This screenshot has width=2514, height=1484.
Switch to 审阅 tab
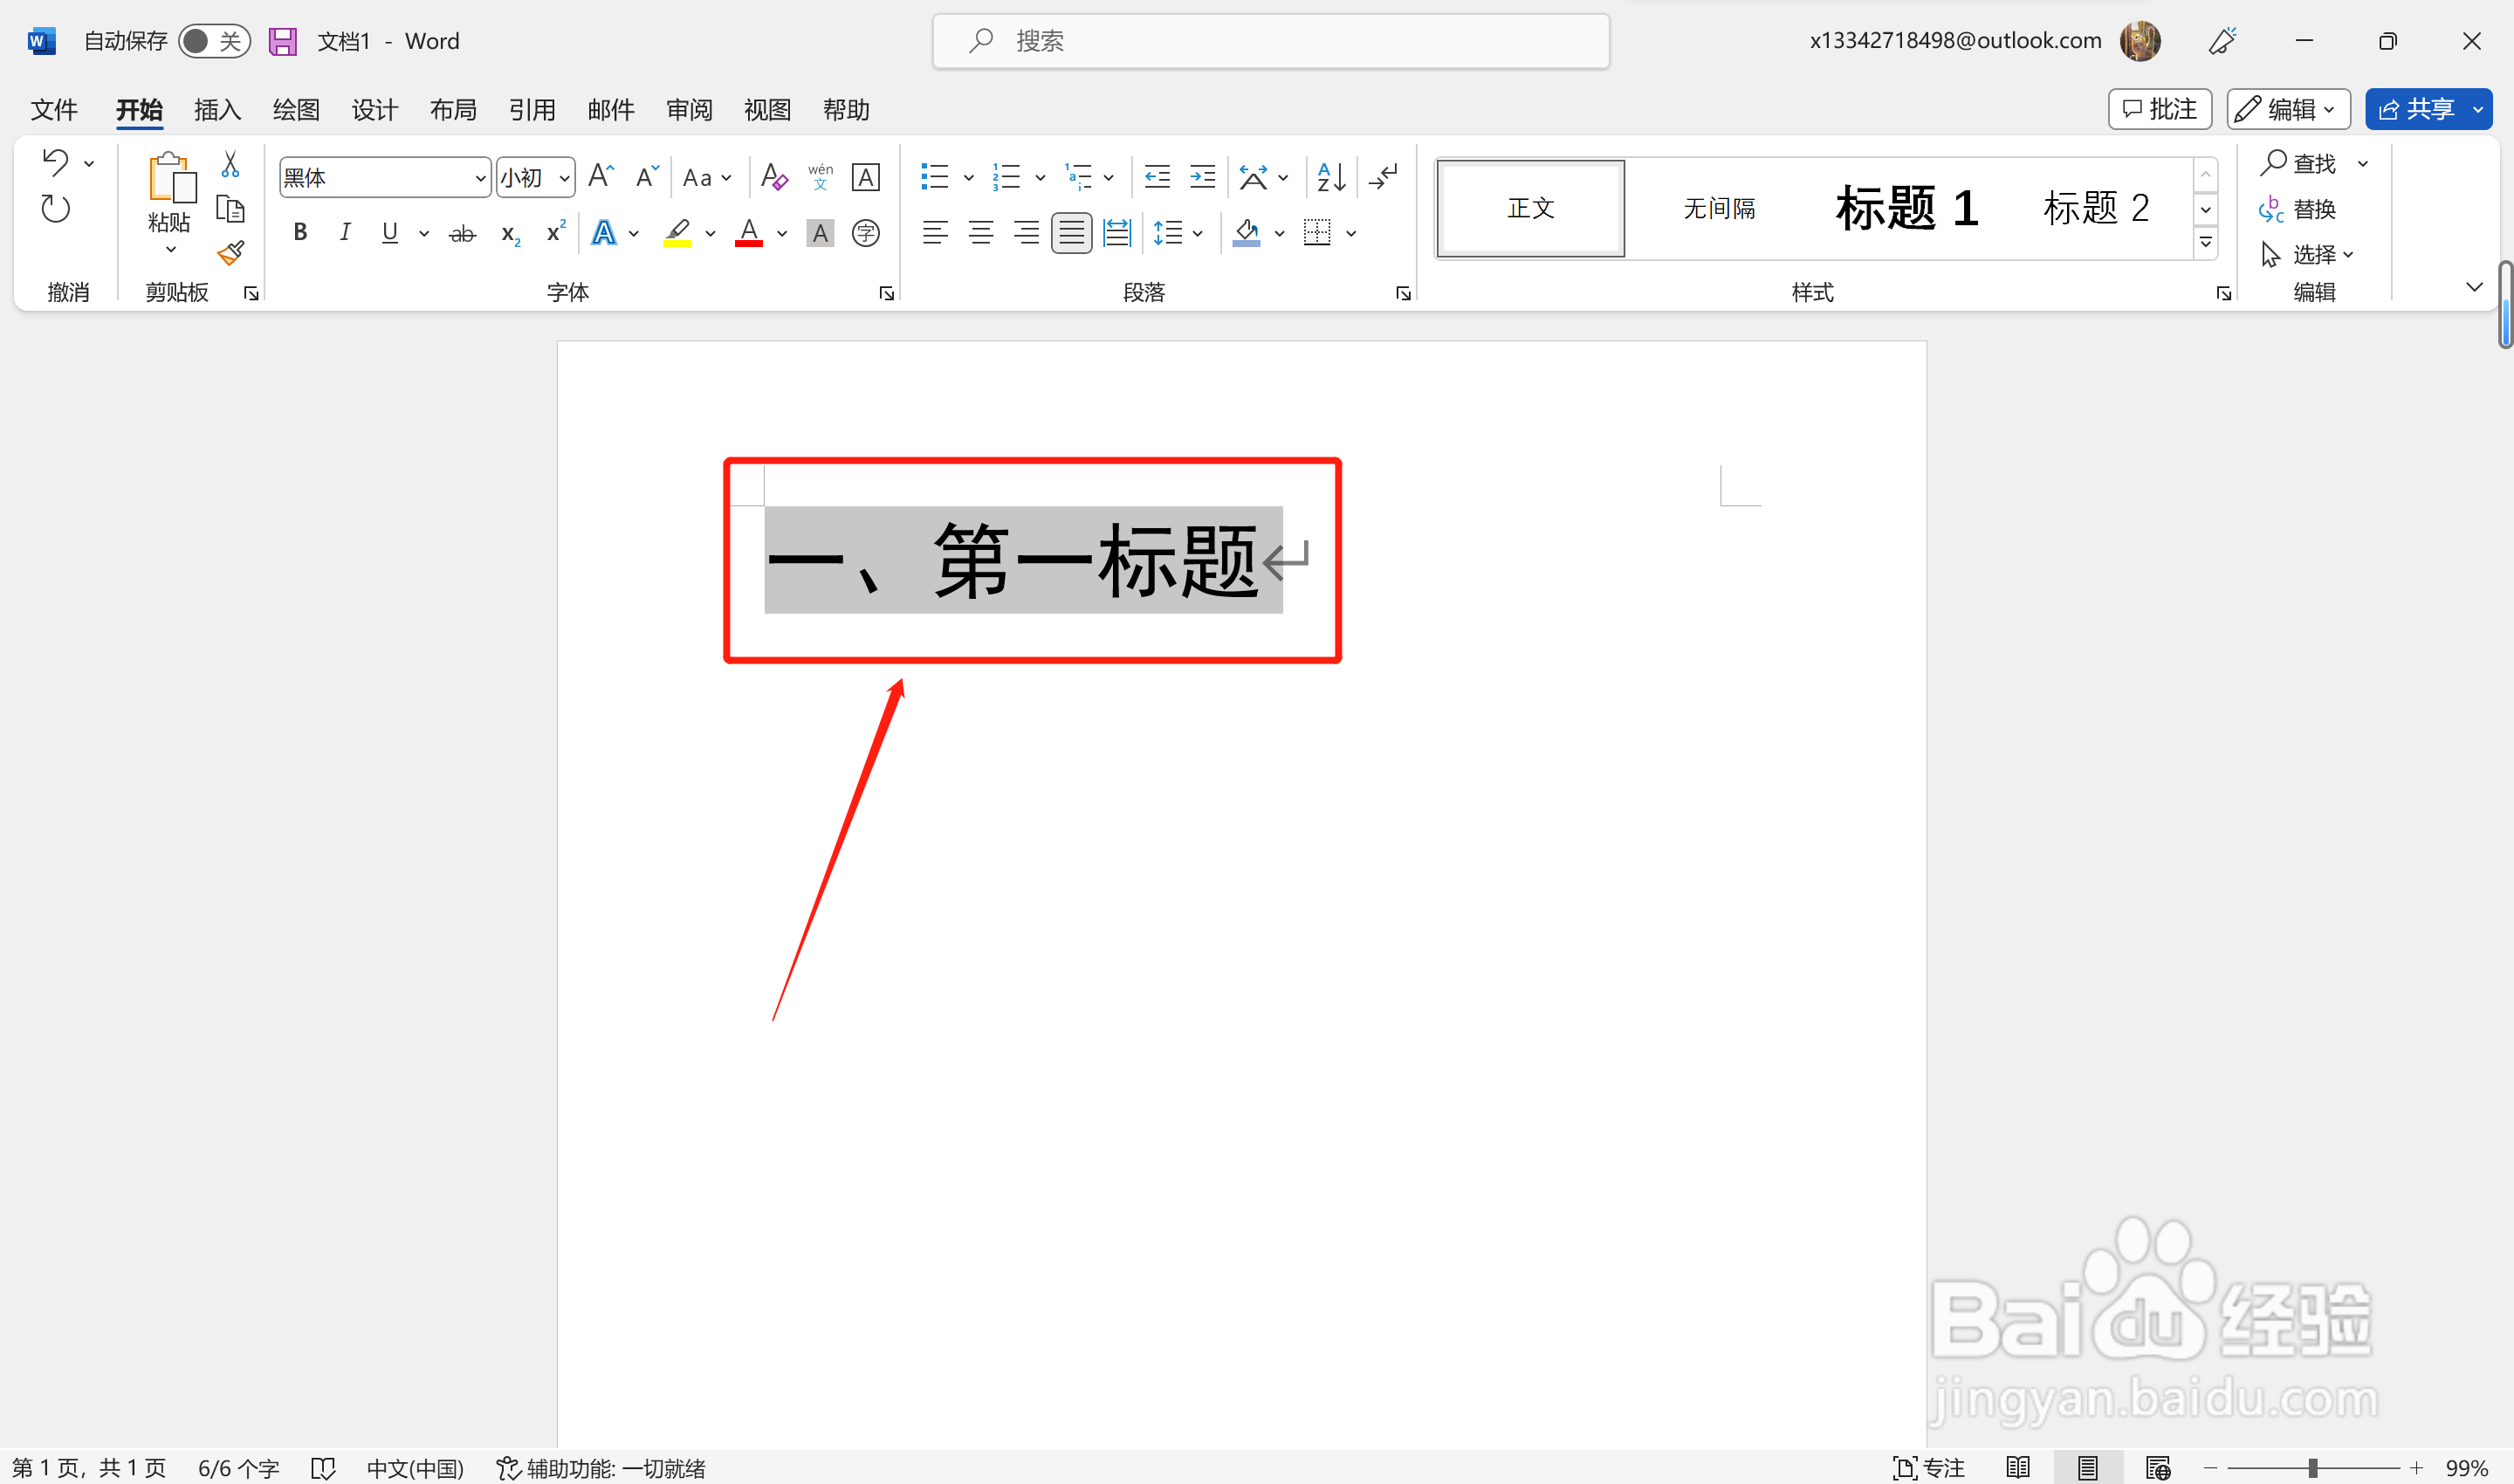point(689,110)
